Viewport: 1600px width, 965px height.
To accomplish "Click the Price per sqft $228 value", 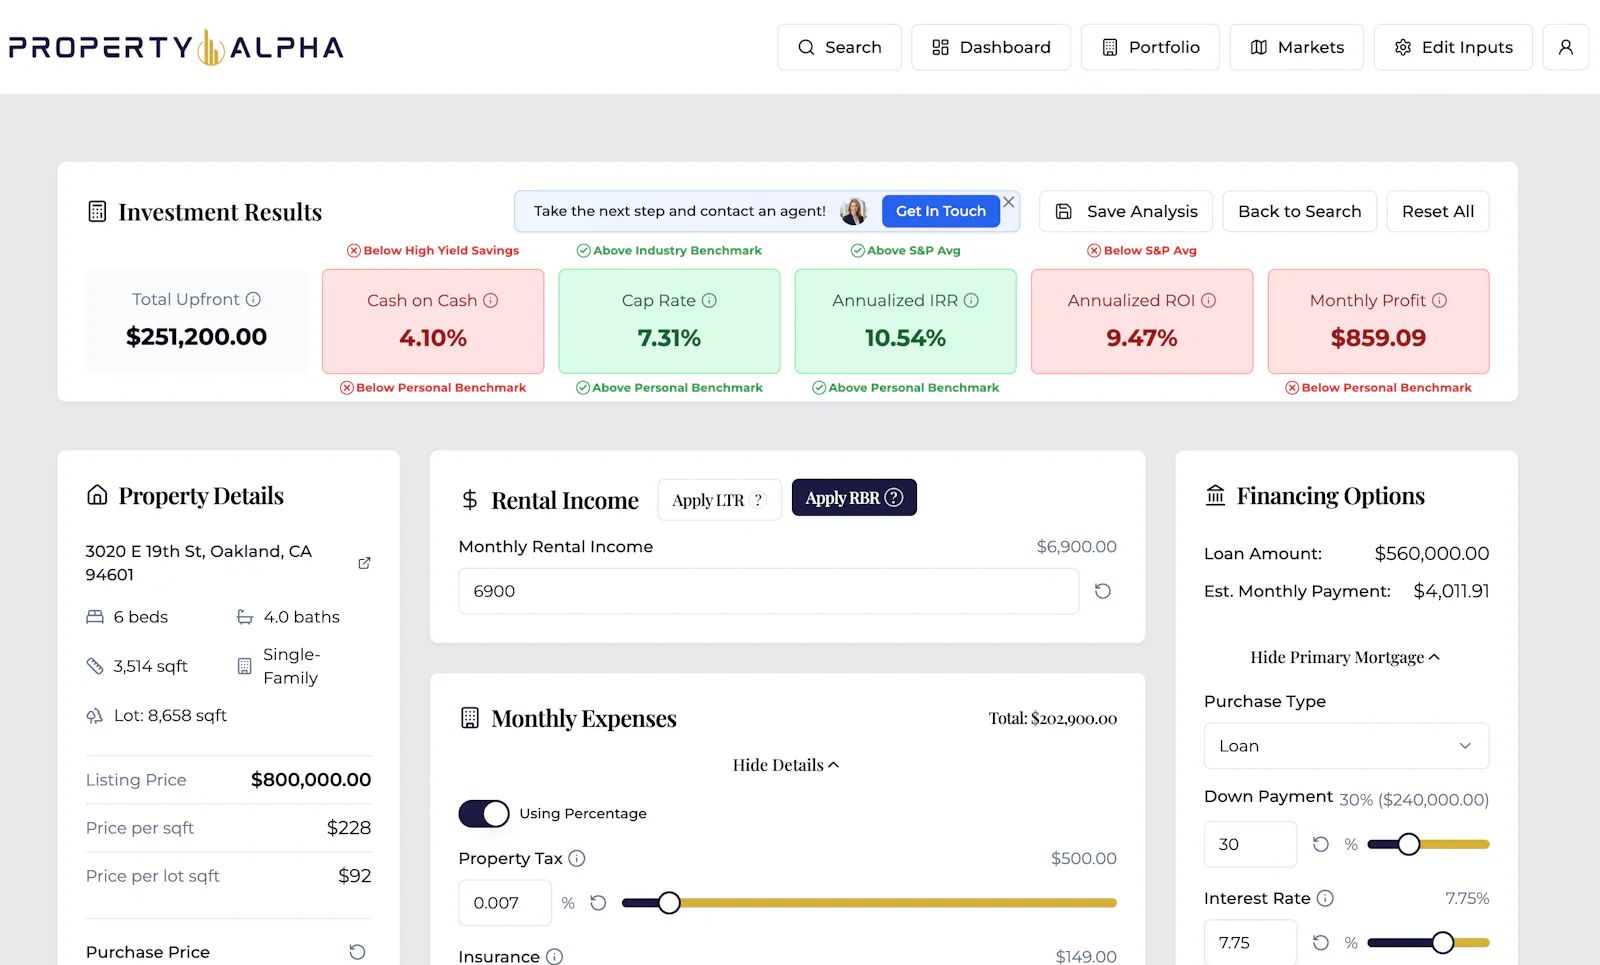I will [349, 827].
